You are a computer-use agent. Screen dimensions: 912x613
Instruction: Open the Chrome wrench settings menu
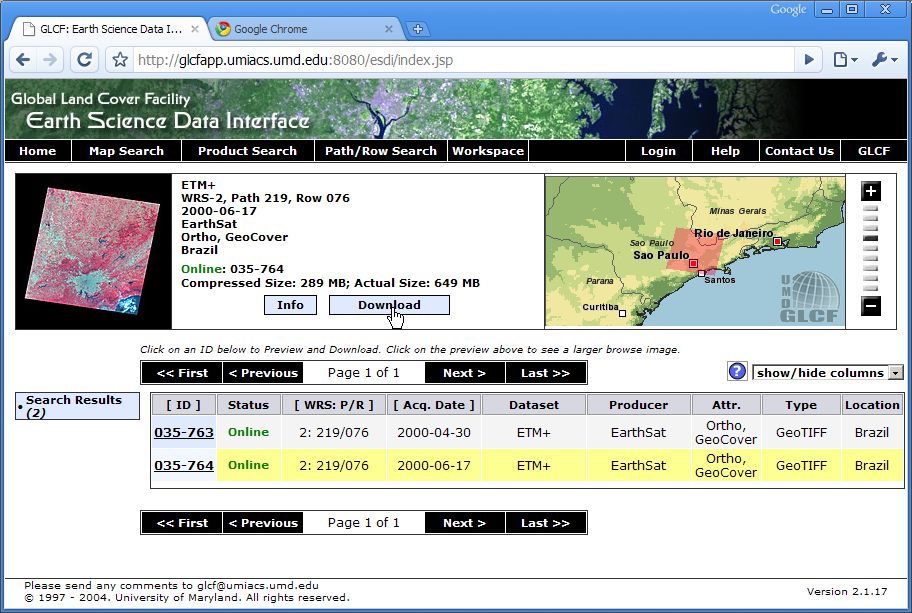tap(883, 60)
